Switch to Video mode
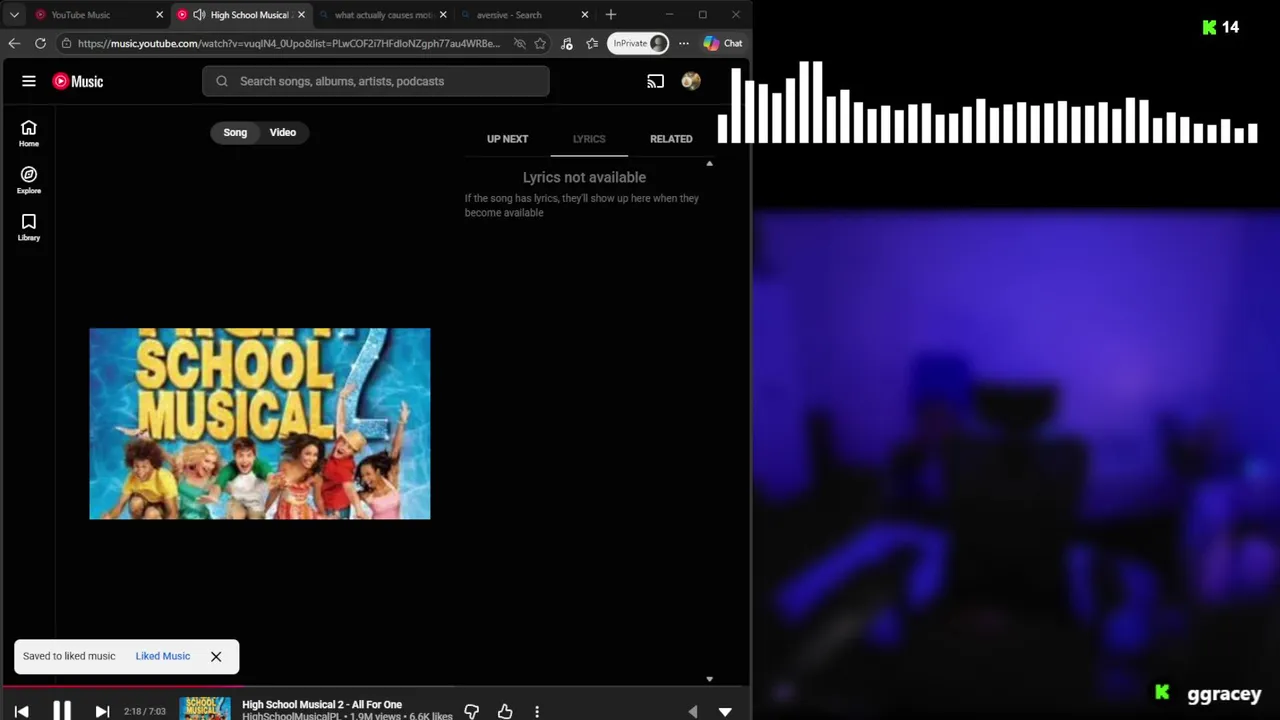The width and height of the screenshot is (1280, 720). tap(283, 132)
